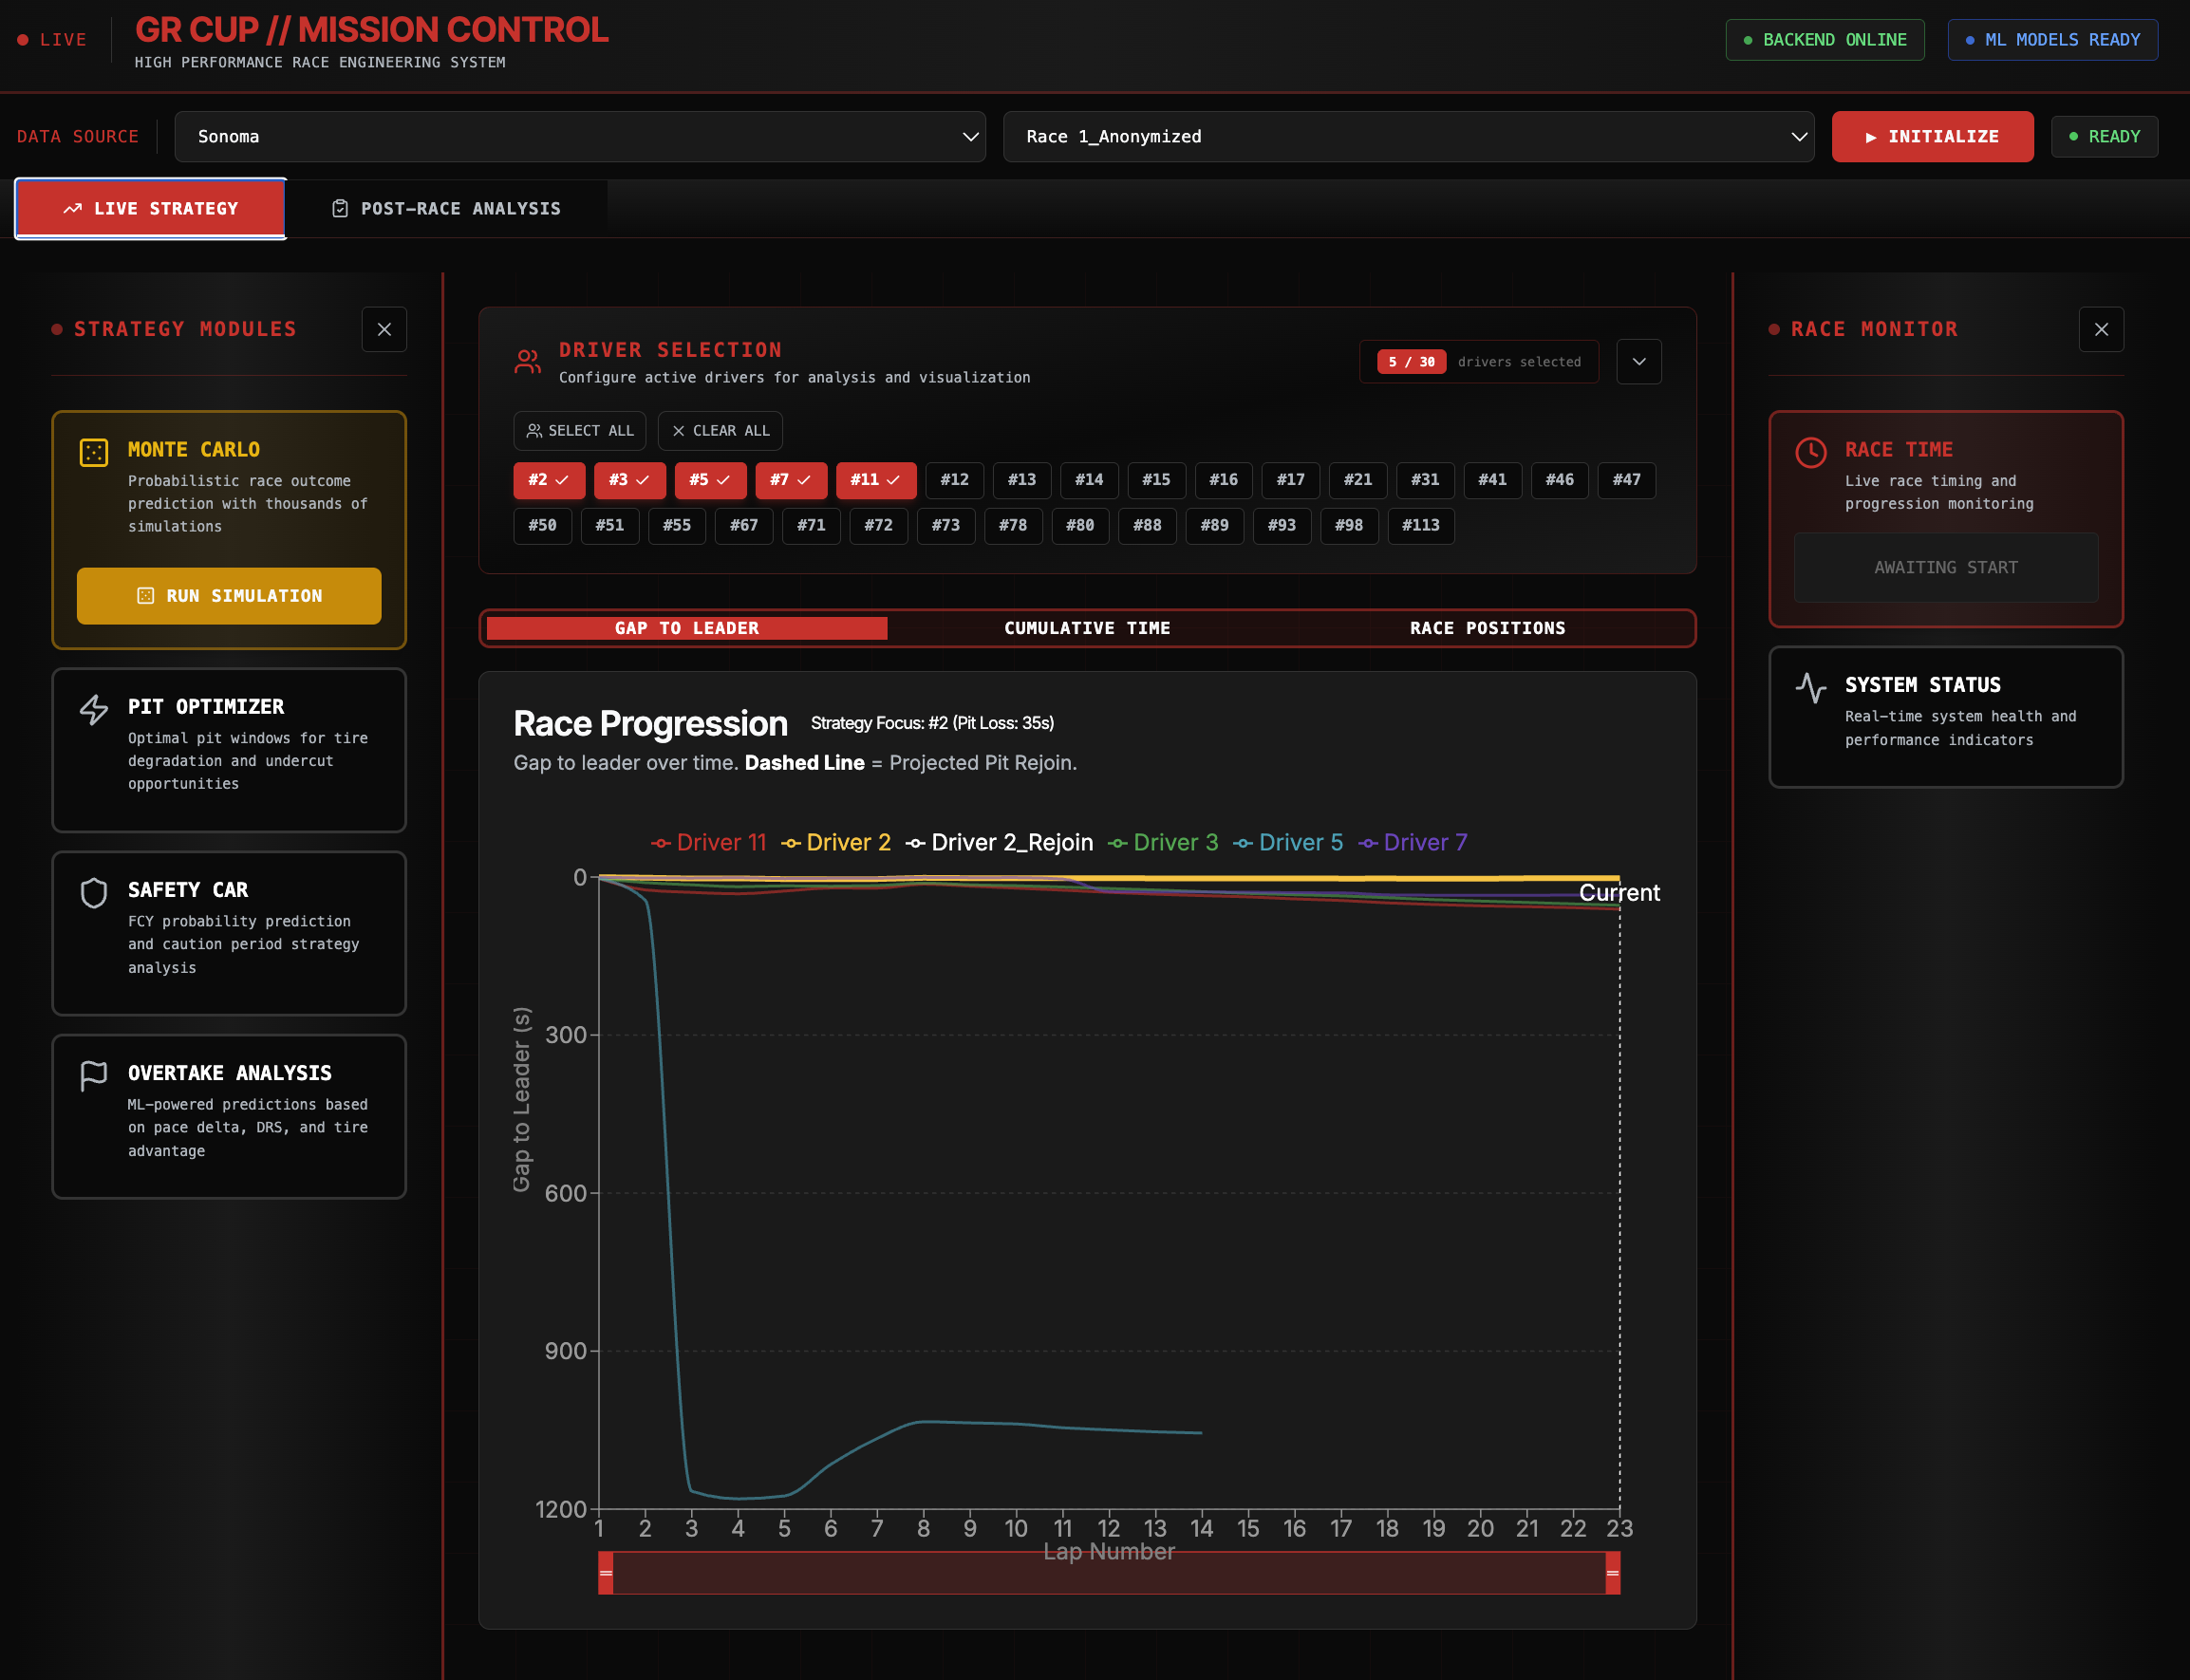Switch to Post-Race Analysis tab
The width and height of the screenshot is (2190, 1680).
(x=446, y=209)
